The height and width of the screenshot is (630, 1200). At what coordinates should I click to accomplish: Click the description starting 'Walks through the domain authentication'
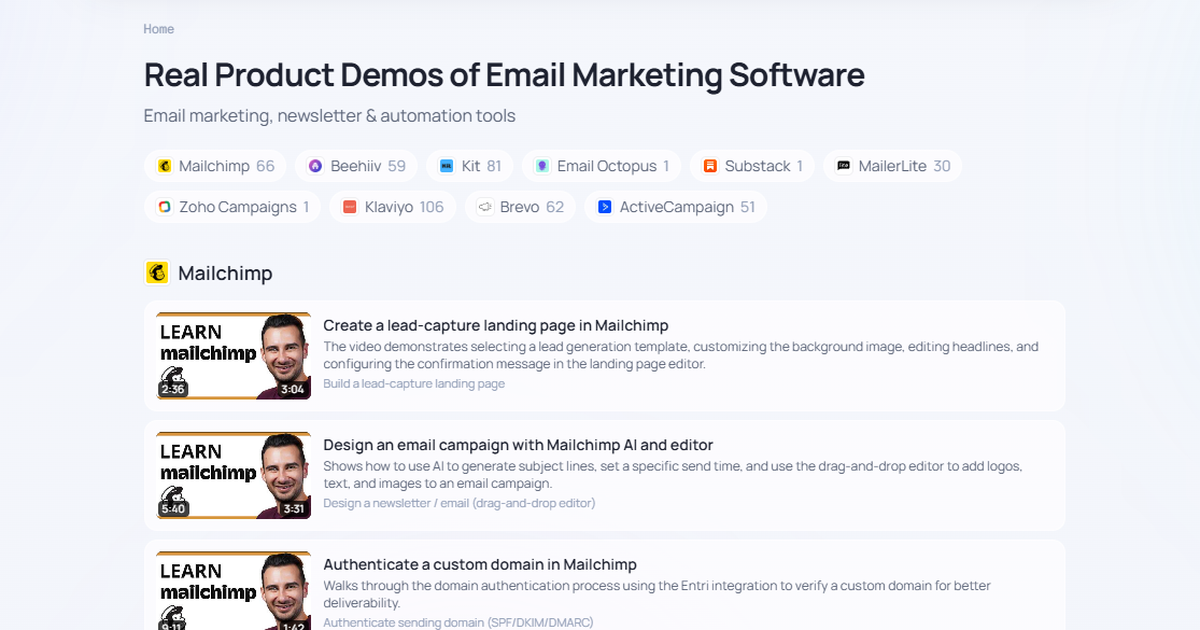657,594
